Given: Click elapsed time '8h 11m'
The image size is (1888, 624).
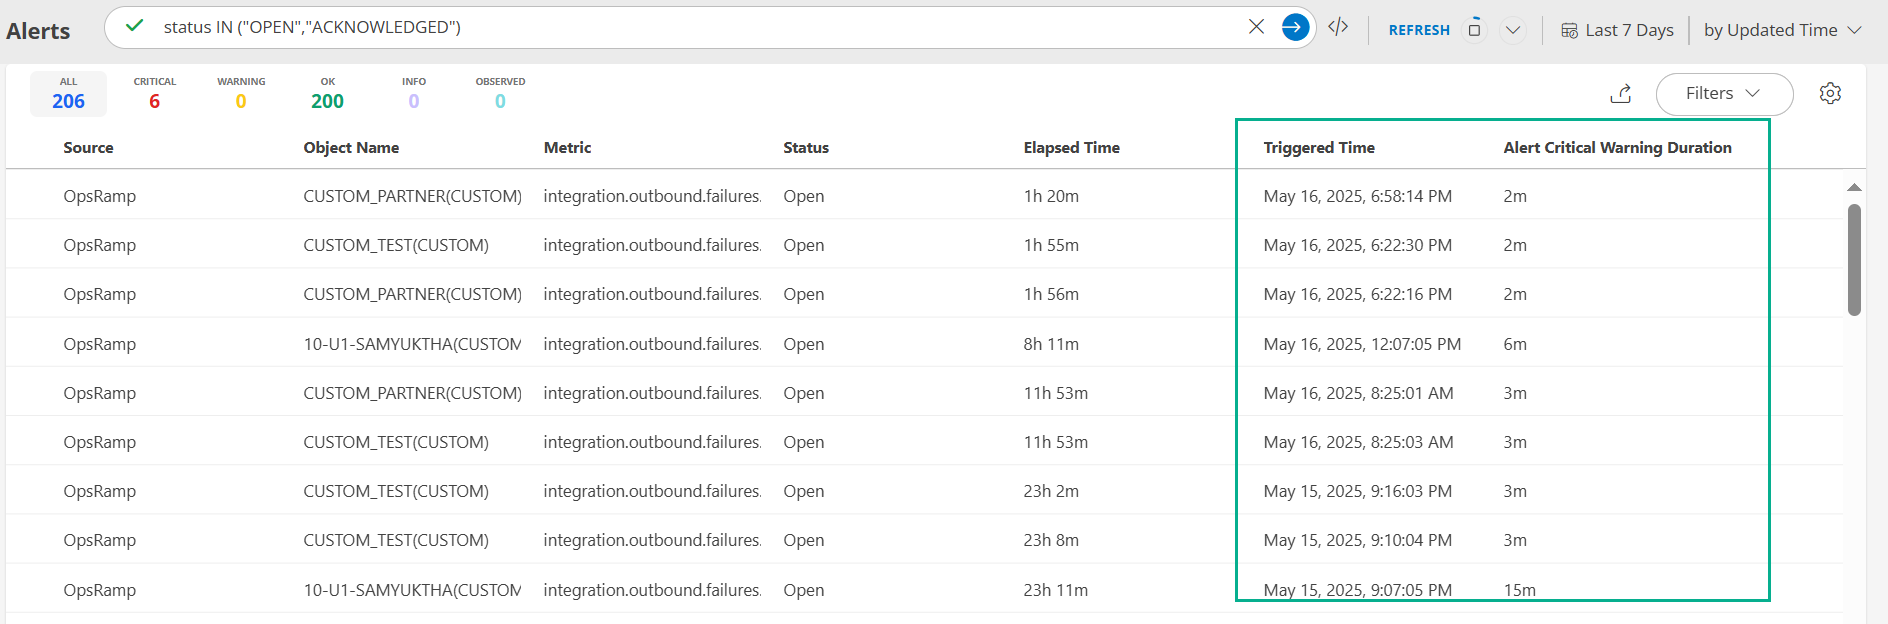Looking at the screenshot, I should pos(1051,344).
